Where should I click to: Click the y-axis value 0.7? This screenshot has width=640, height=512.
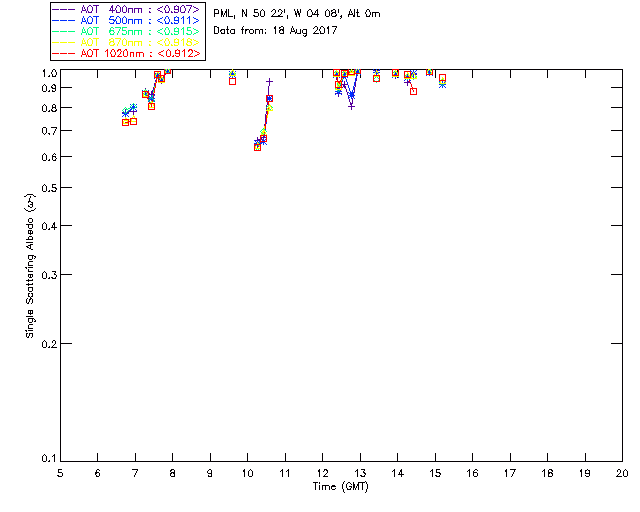(49, 131)
